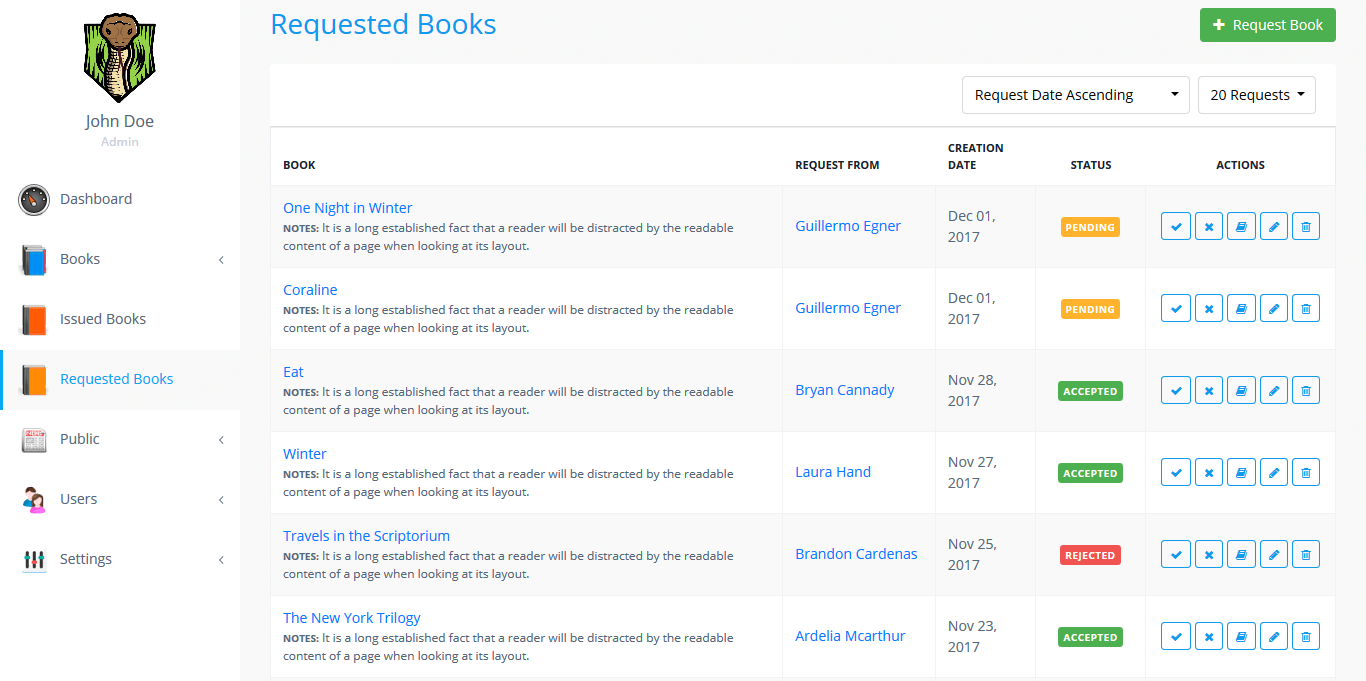
Task: Expand the Books sidebar menu
Action: [120, 259]
